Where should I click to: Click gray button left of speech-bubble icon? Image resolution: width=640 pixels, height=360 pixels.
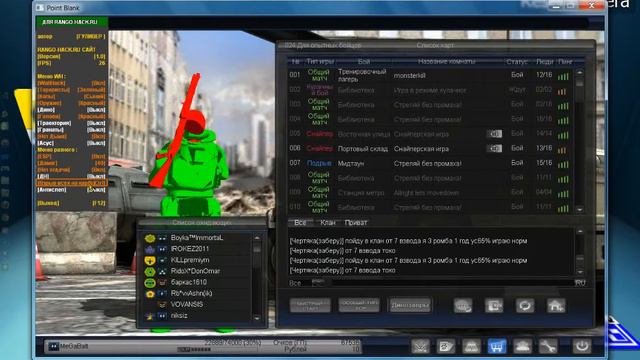click(x=410, y=305)
